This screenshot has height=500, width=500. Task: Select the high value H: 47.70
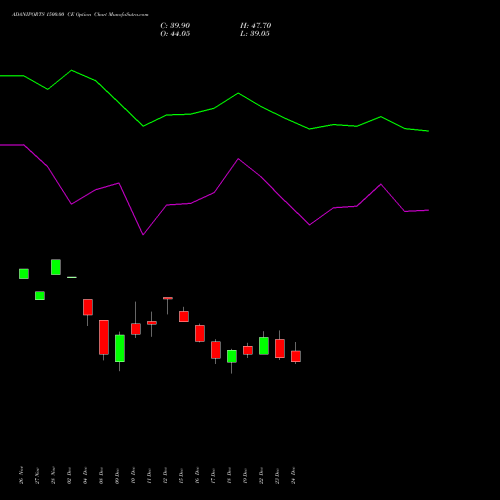pos(256,26)
